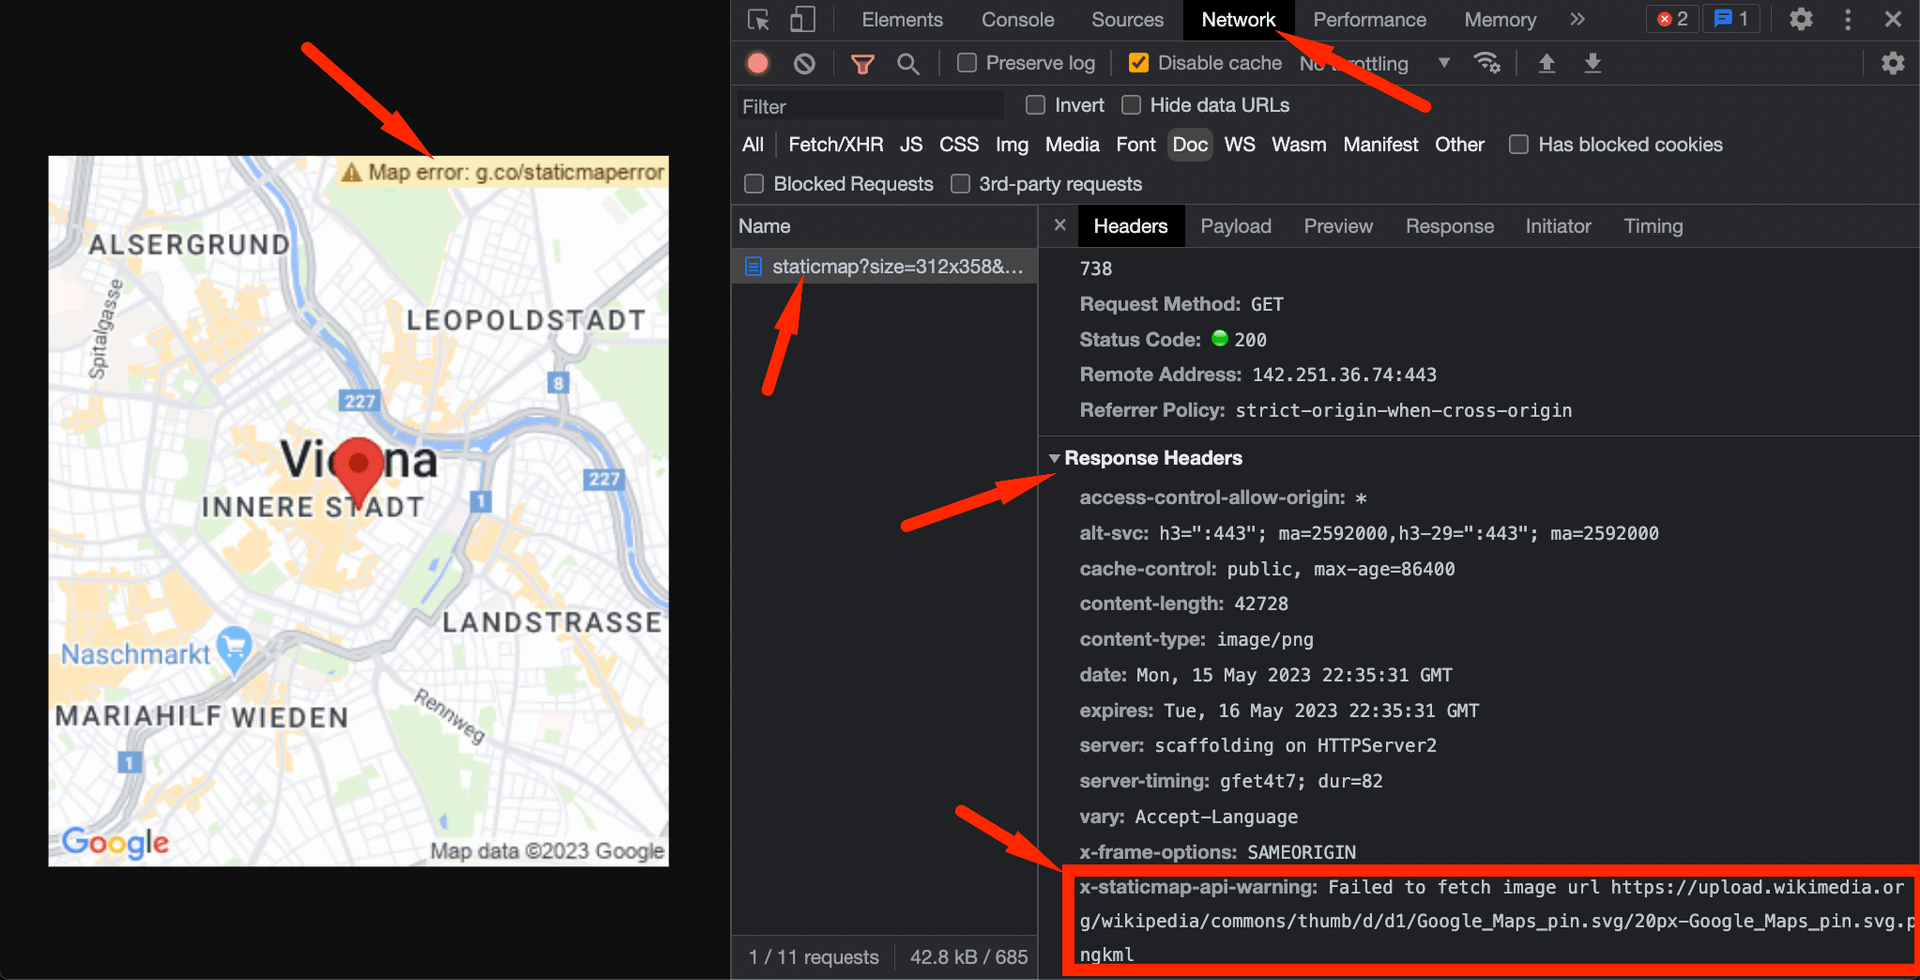Filter requests by JS

(x=911, y=145)
